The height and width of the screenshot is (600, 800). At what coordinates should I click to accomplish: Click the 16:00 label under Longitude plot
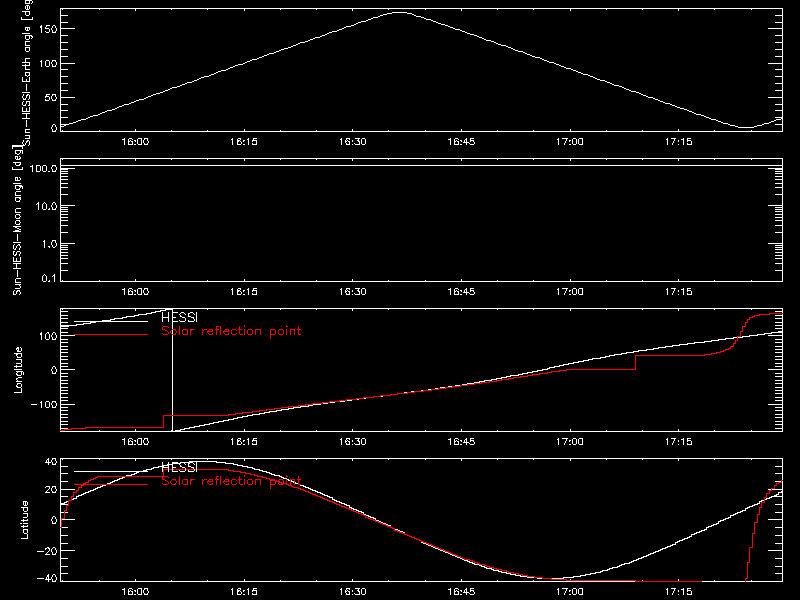coord(135,442)
